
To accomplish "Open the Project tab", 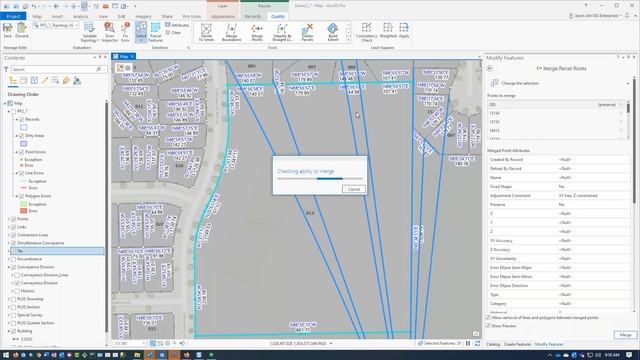I will (x=13, y=16).
